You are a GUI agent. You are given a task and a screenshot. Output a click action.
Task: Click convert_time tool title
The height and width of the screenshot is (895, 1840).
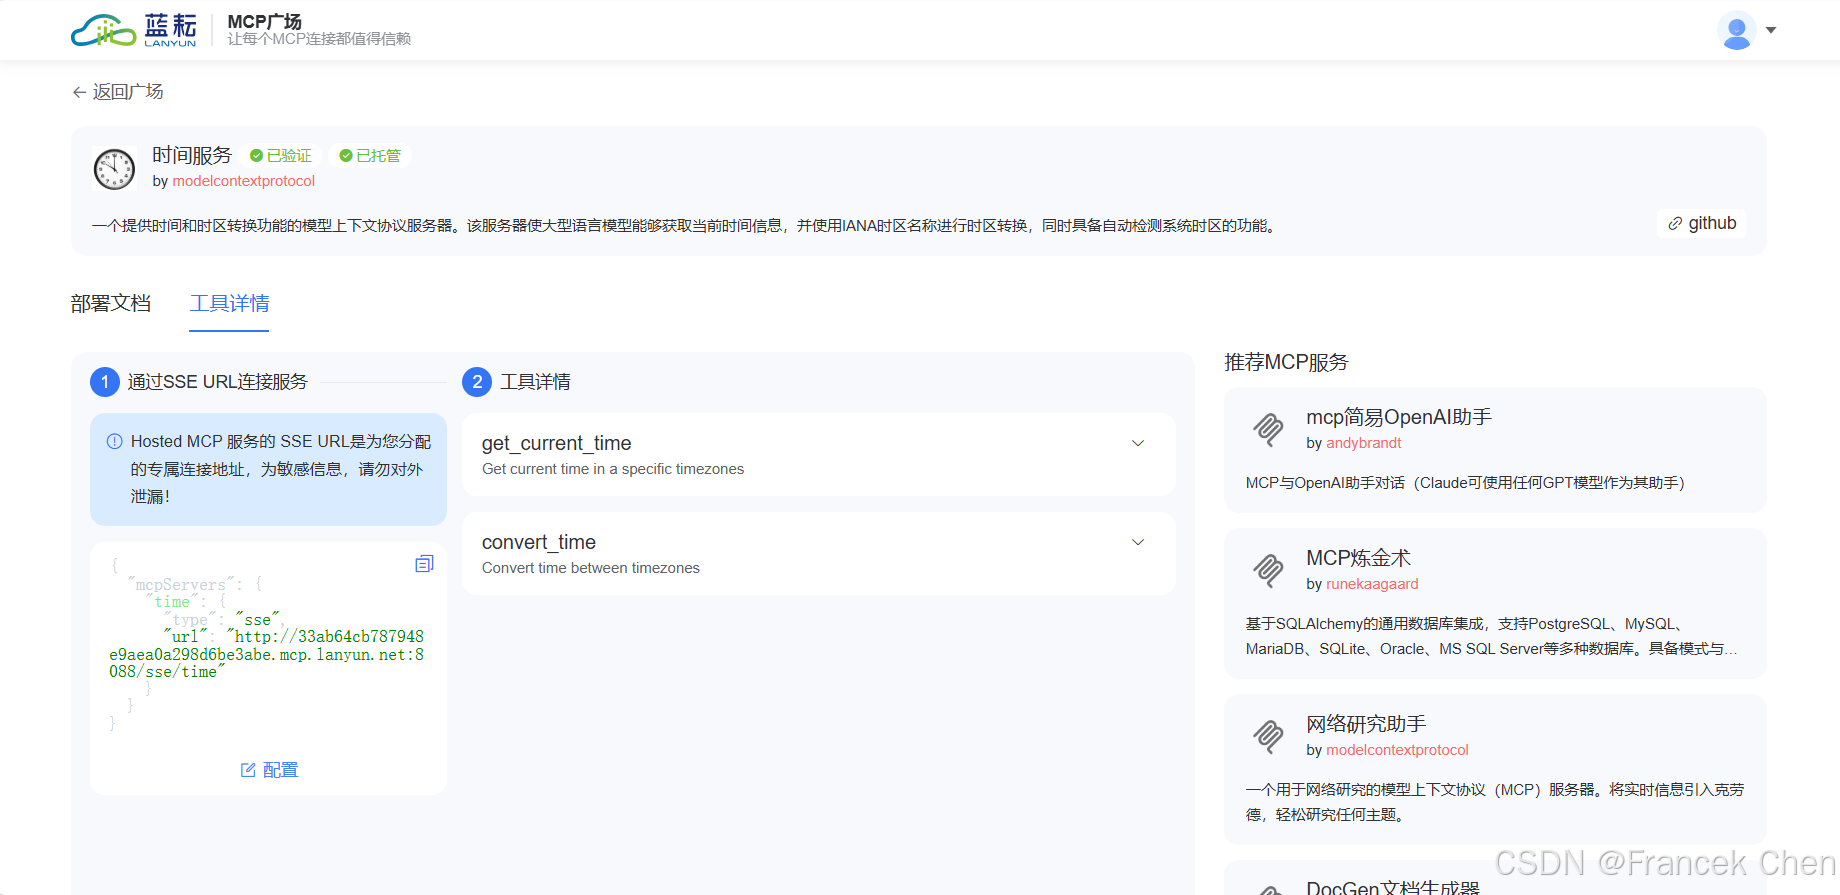[x=539, y=542]
